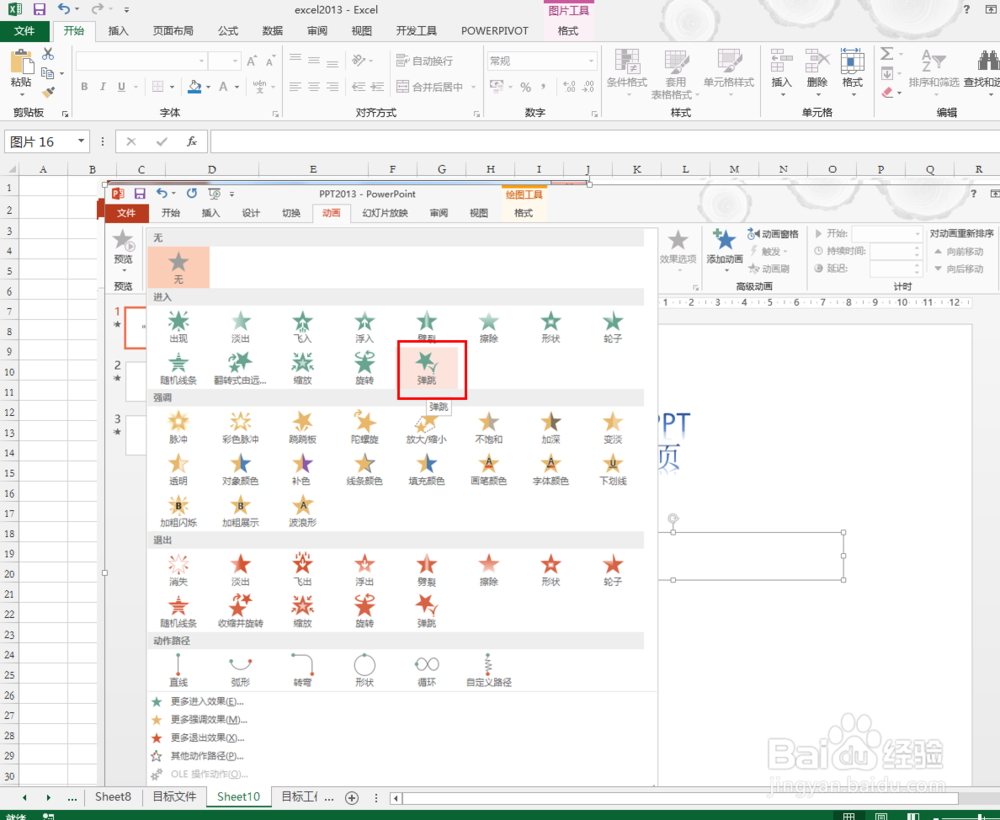Viewport: 1000px width, 820px height.
Task: Open 条件格式 dropdown
Action: 627,74
